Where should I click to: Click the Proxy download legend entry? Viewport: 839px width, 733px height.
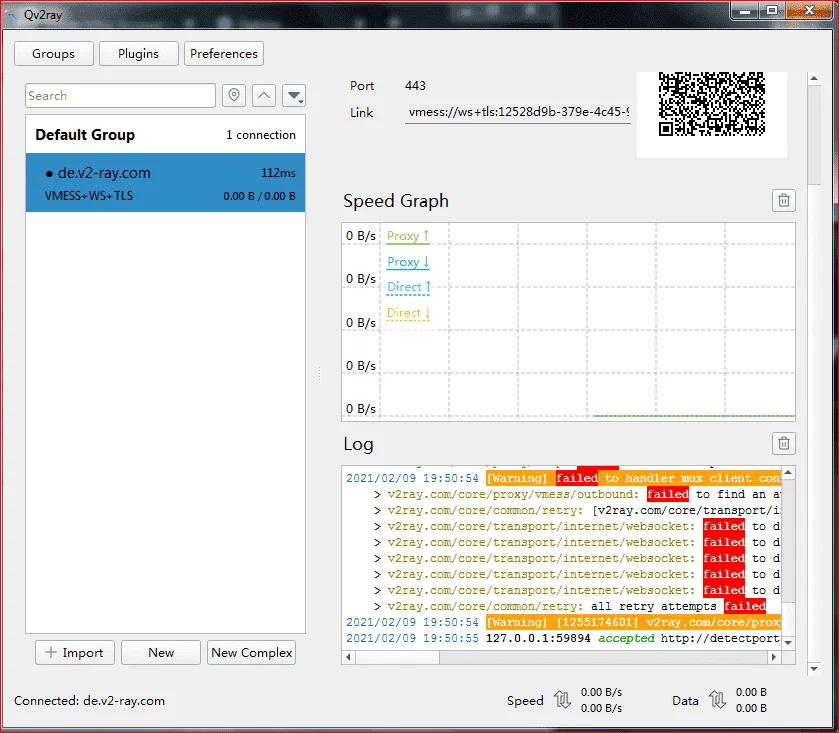[408, 262]
